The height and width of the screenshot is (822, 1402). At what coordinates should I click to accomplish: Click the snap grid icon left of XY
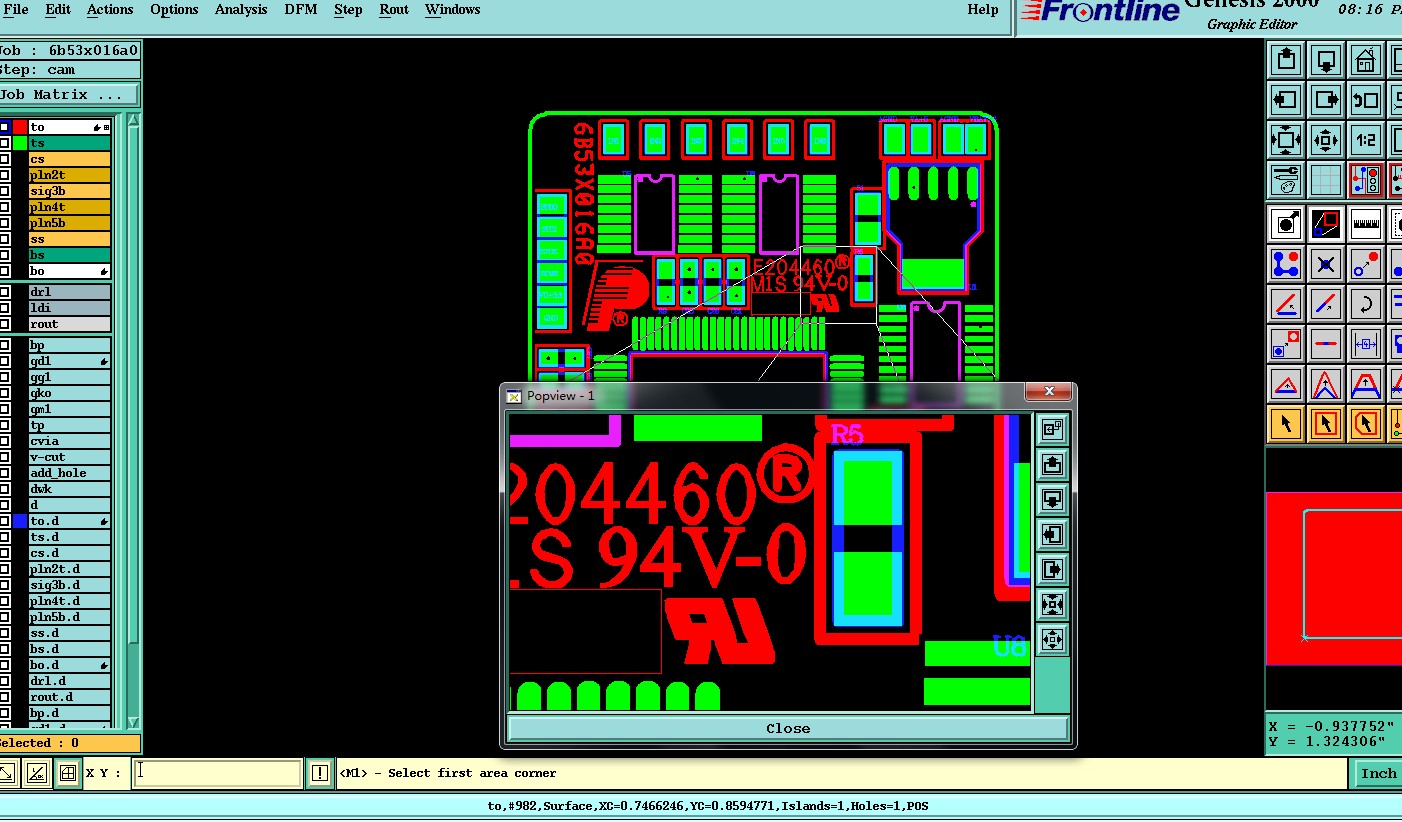point(68,773)
